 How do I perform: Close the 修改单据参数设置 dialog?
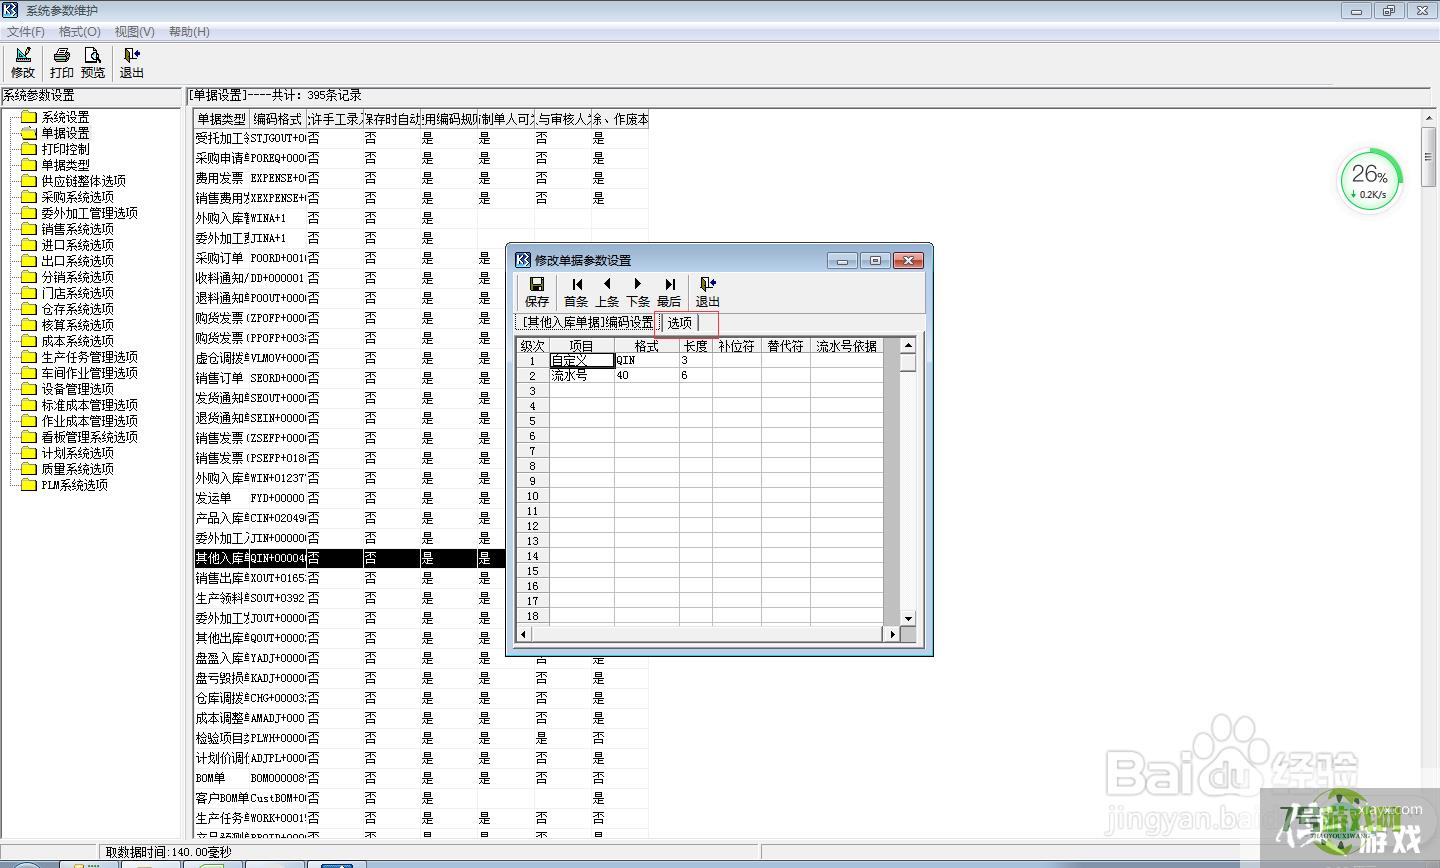[908, 260]
